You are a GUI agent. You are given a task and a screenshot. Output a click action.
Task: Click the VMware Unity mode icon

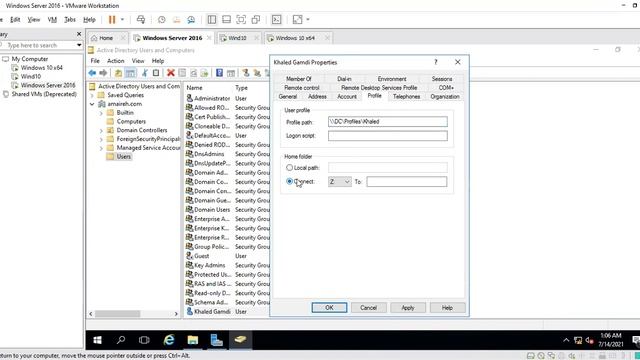click(x=256, y=20)
